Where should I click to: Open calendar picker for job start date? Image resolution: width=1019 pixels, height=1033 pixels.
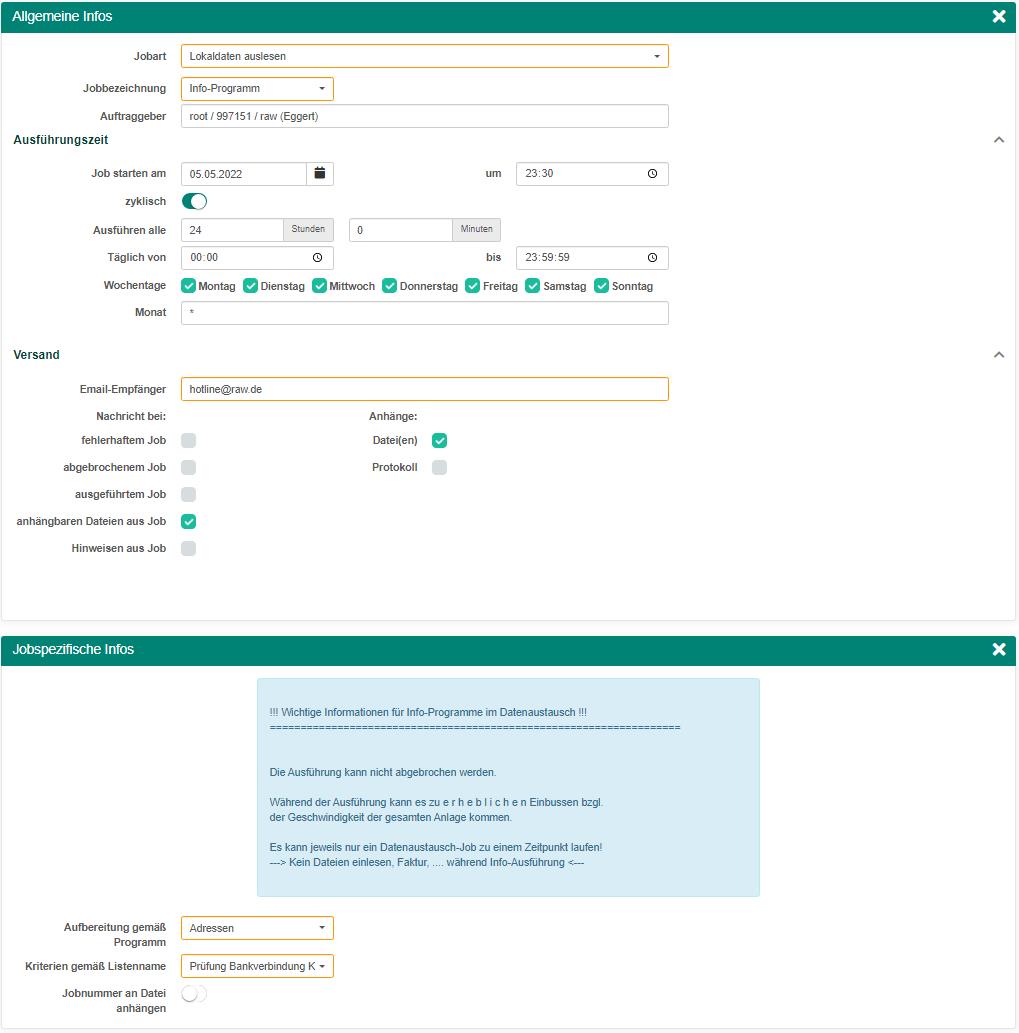(x=320, y=174)
